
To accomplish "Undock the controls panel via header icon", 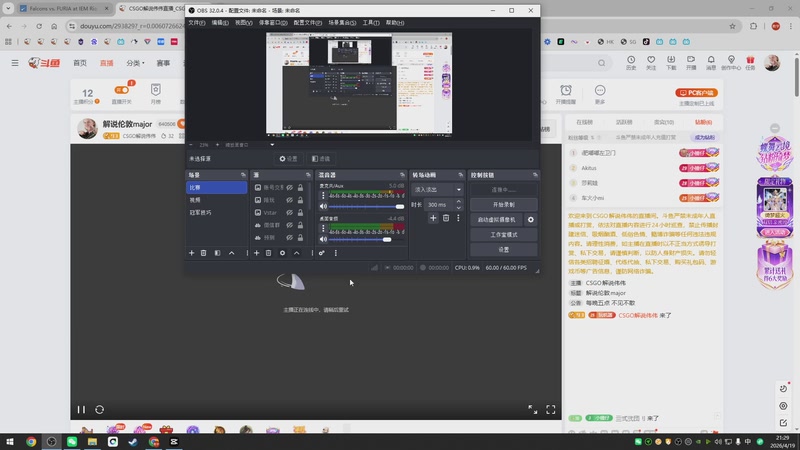I will (x=535, y=175).
